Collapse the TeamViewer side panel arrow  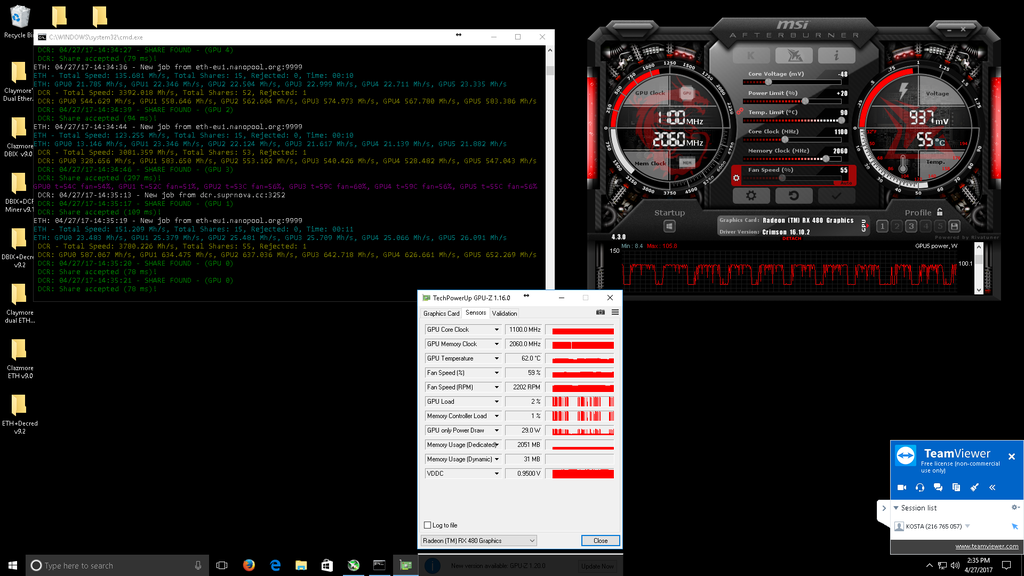(x=884, y=508)
